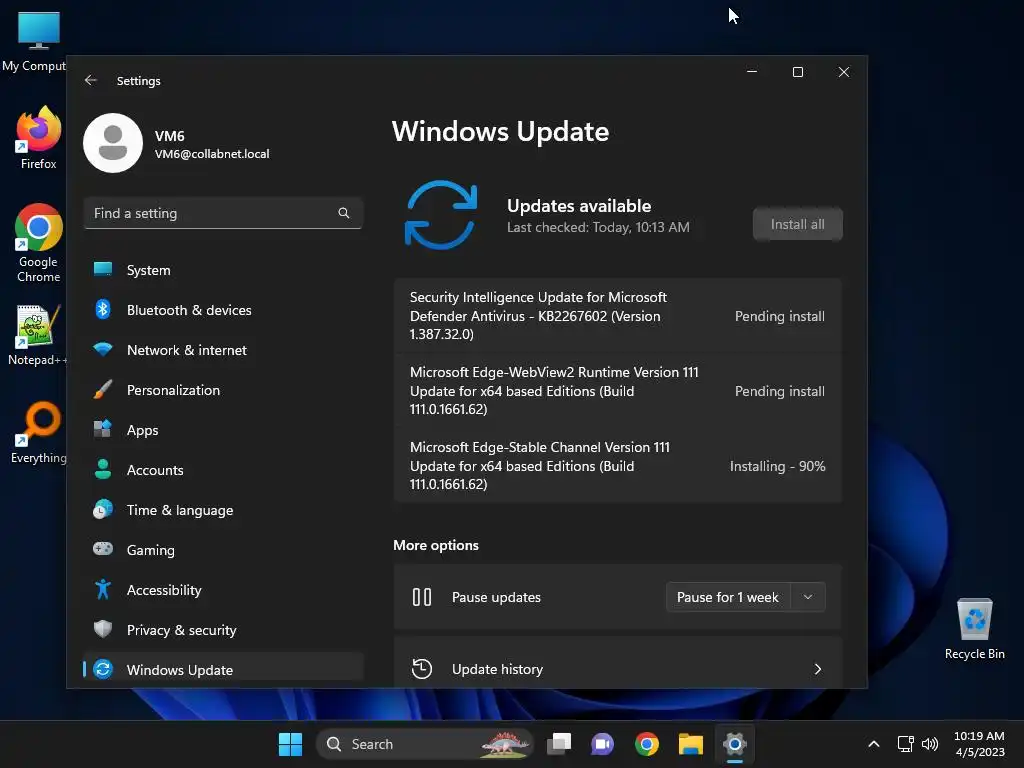The width and height of the screenshot is (1024, 768).
Task: Click the taskbar clock and date
Action: [x=980, y=744]
